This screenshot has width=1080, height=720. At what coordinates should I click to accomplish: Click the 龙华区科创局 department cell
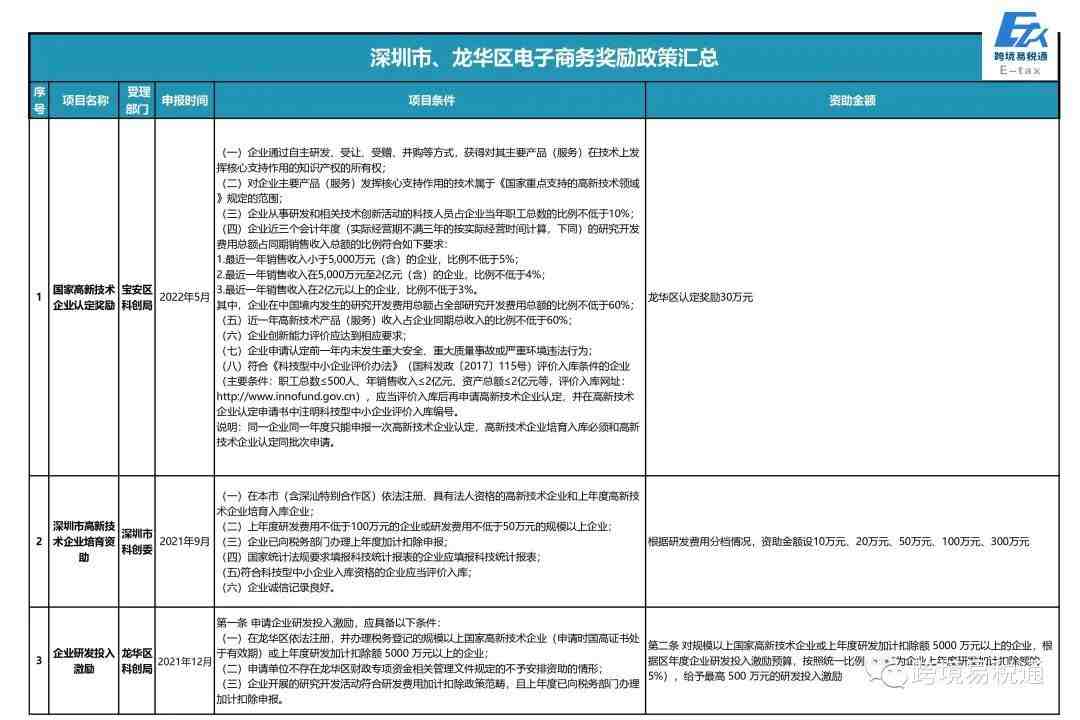pos(137,660)
